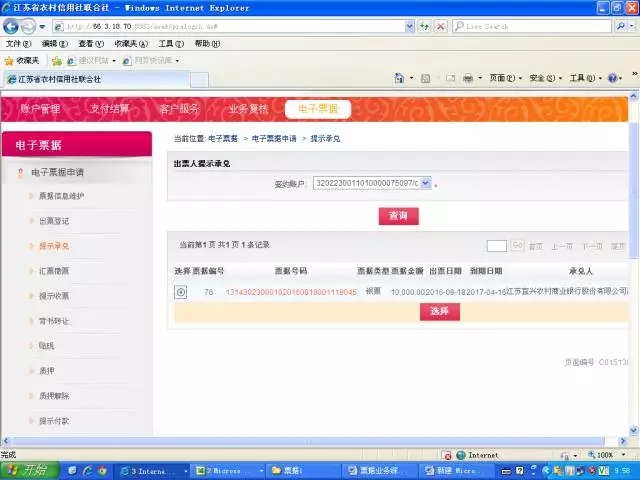The height and width of the screenshot is (480, 640).
Task: Click the page number input box
Action: (496, 245)
